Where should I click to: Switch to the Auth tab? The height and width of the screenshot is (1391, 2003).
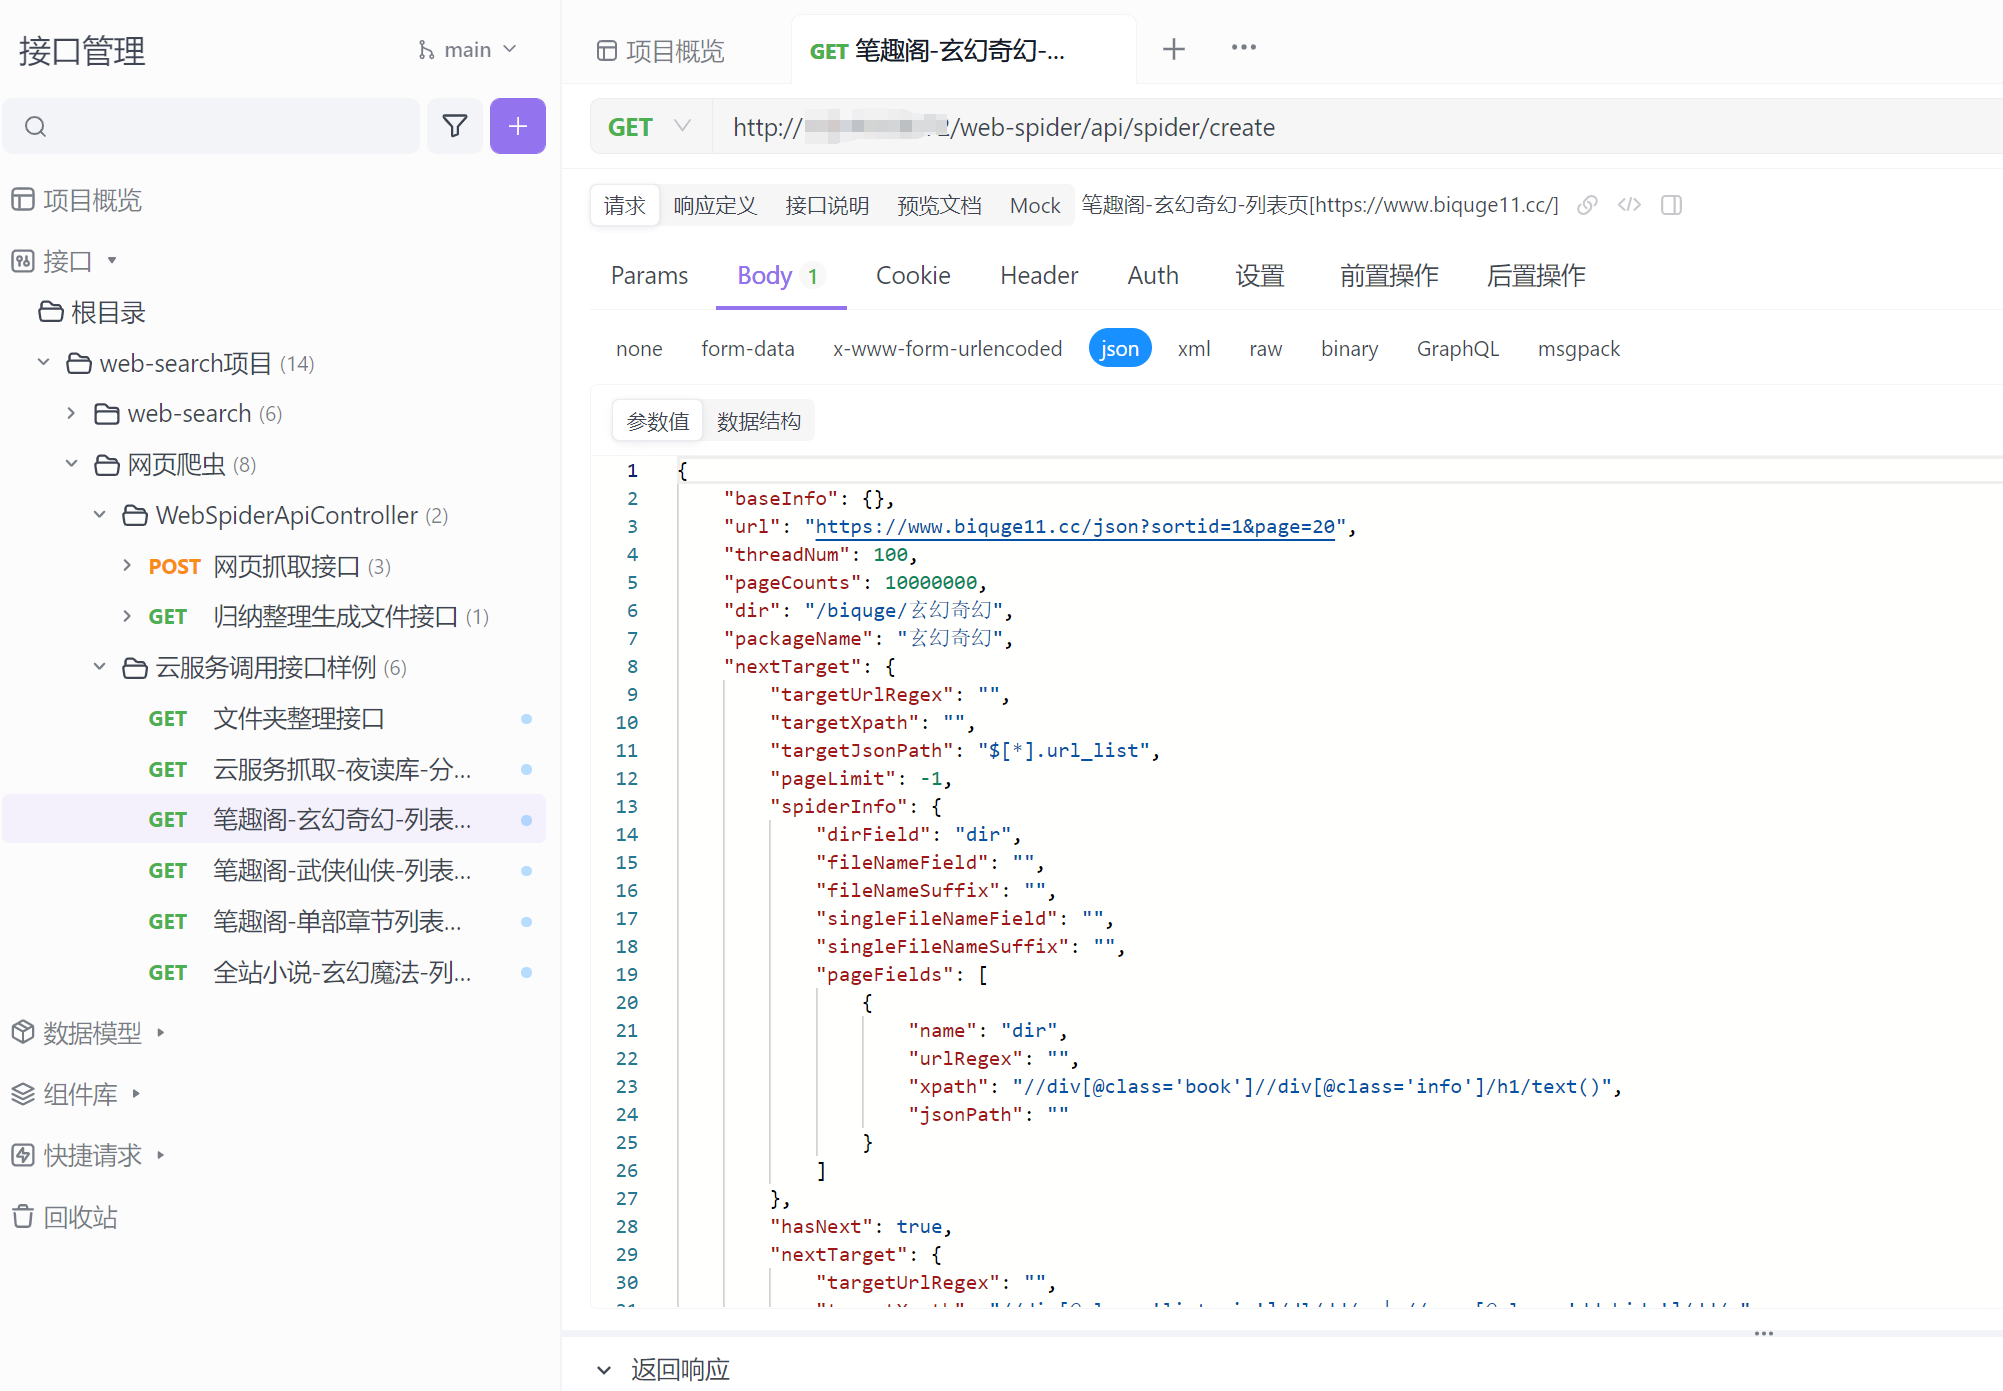tap(1153, 276)
